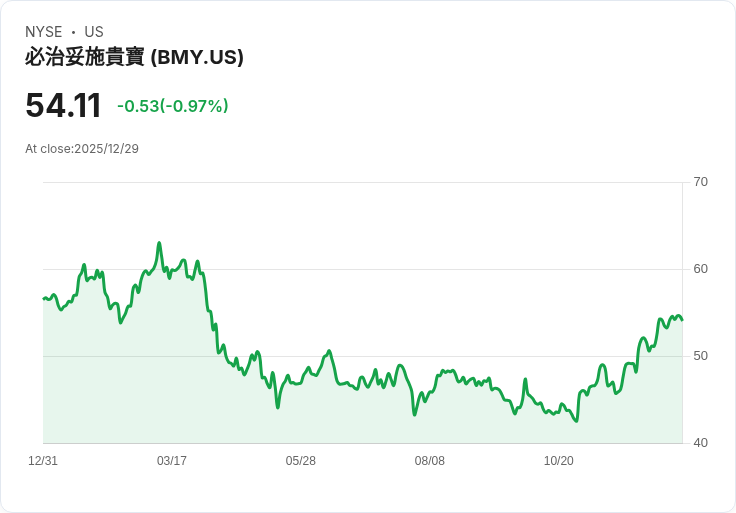The width and height of the screenshot is (736, 513).
Task: Click the 03/17 x-axis date label
Action: [172, 461]
